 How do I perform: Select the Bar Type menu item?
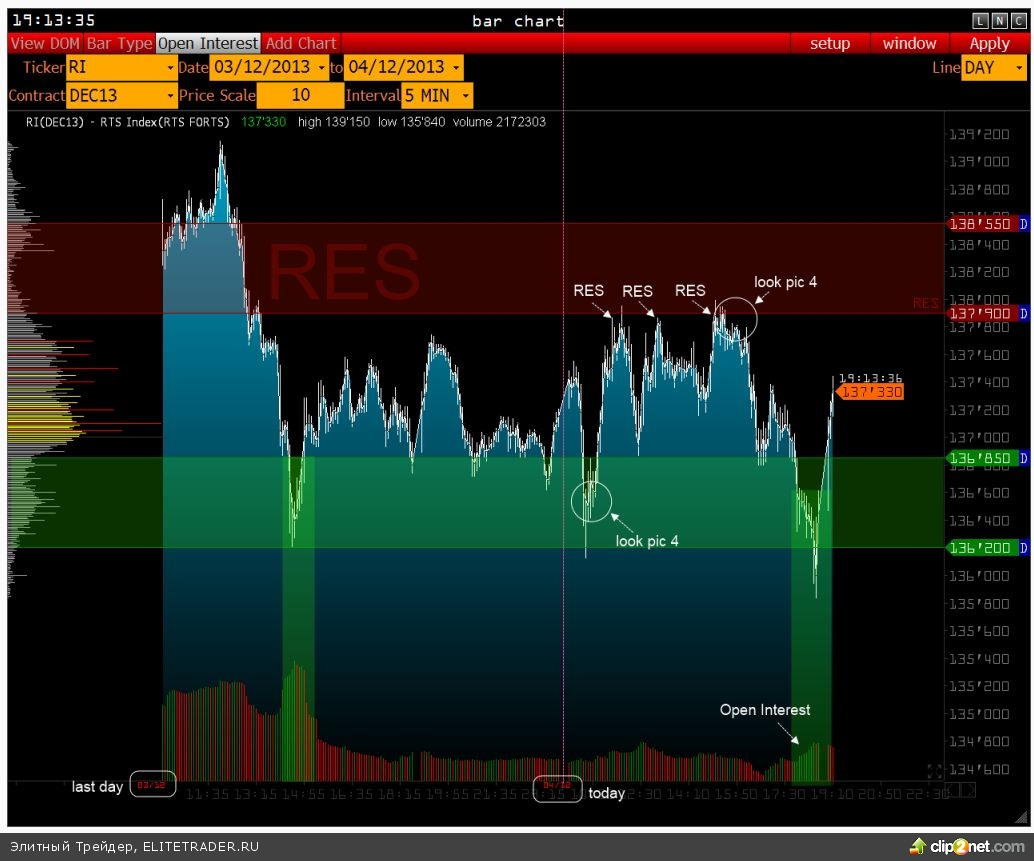pos(119,43)
